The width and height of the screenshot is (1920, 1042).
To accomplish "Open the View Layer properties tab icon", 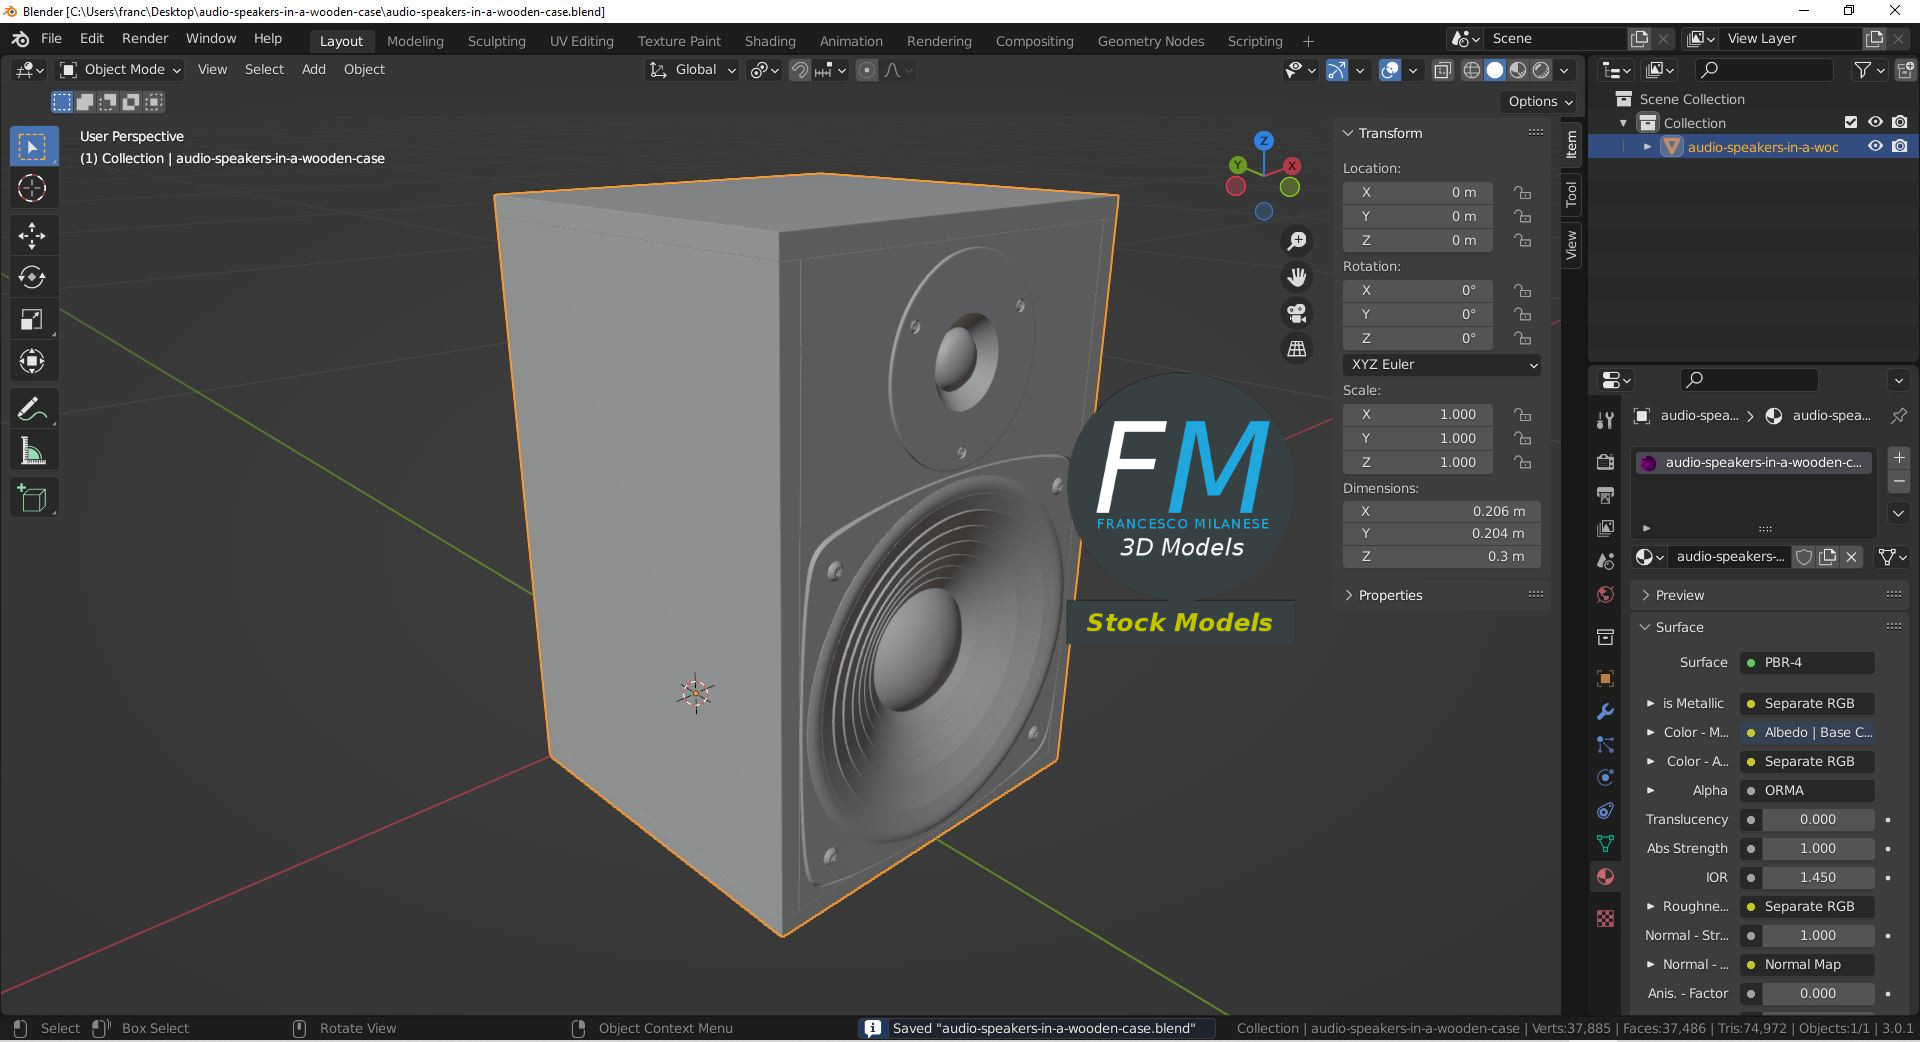I will pyautogui.click(x=1605, y=527).
